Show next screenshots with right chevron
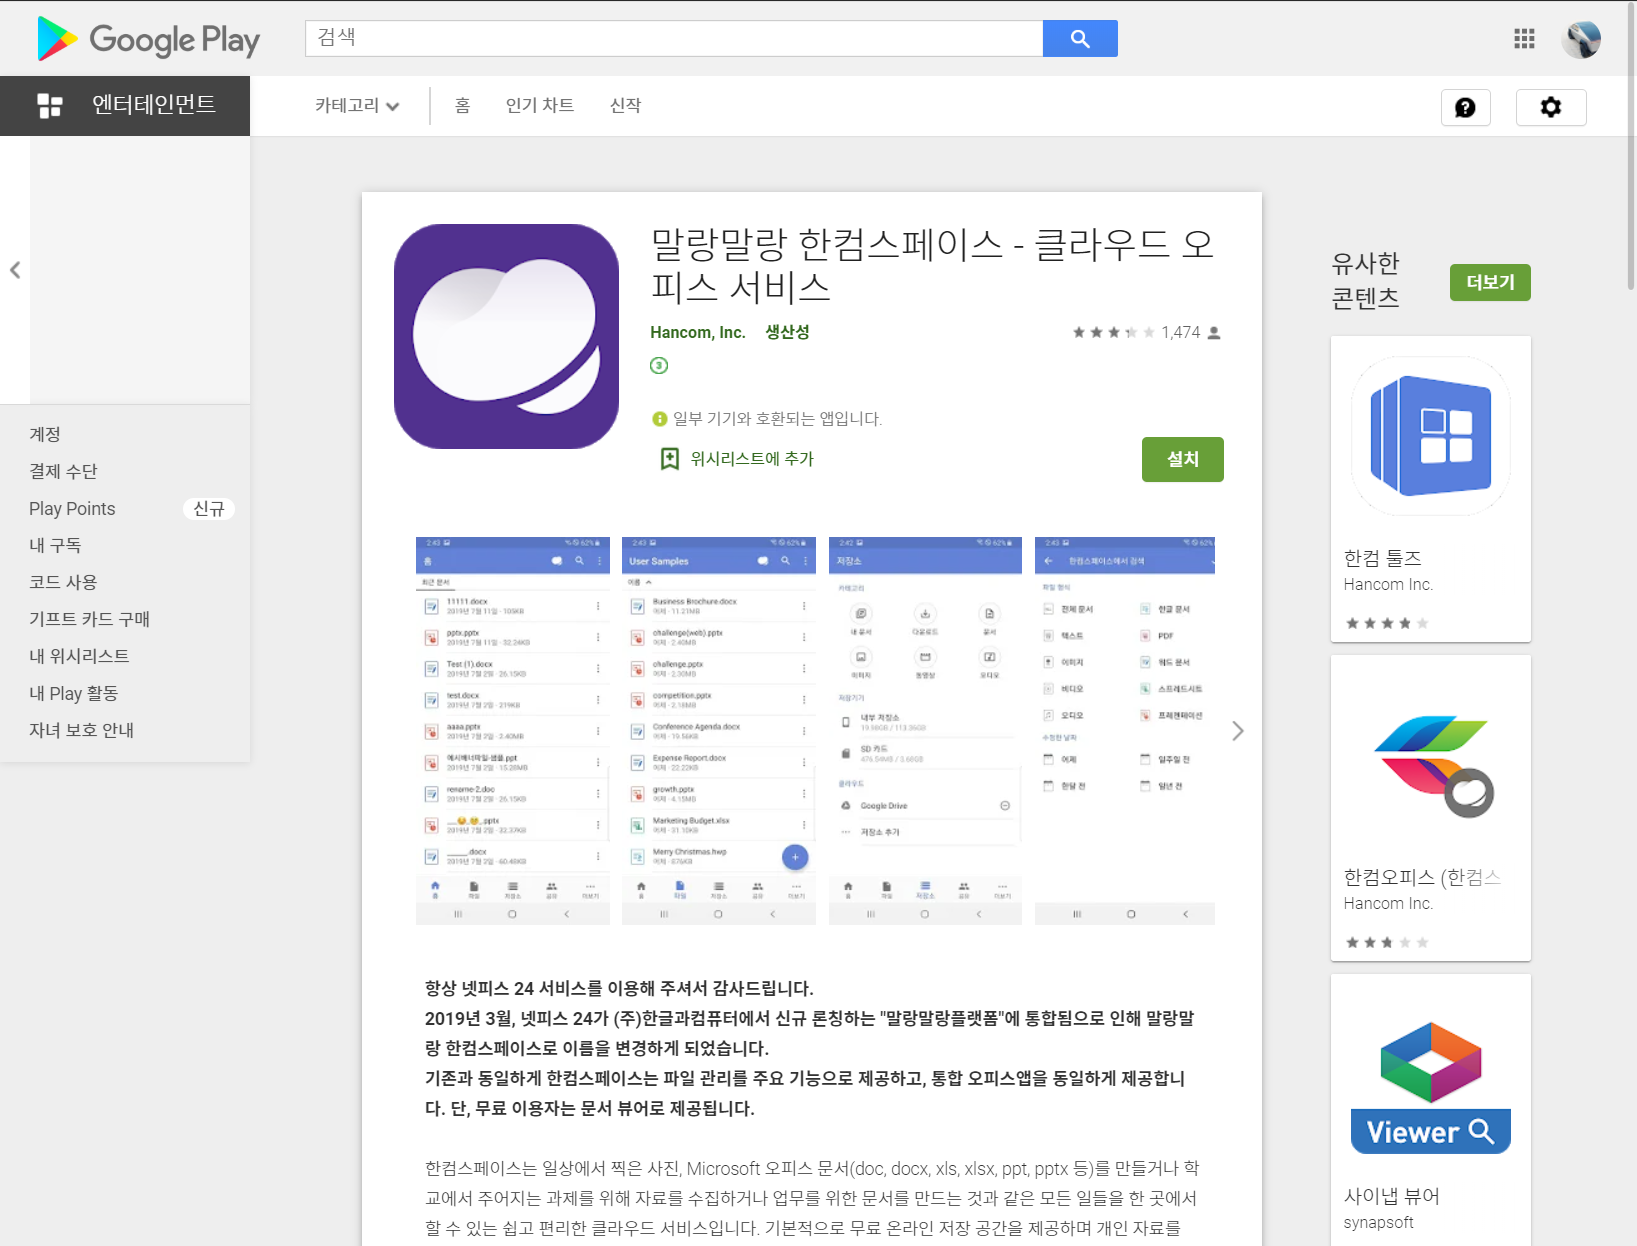Screen dimensions: 1637x1246 coord(1238,731)
